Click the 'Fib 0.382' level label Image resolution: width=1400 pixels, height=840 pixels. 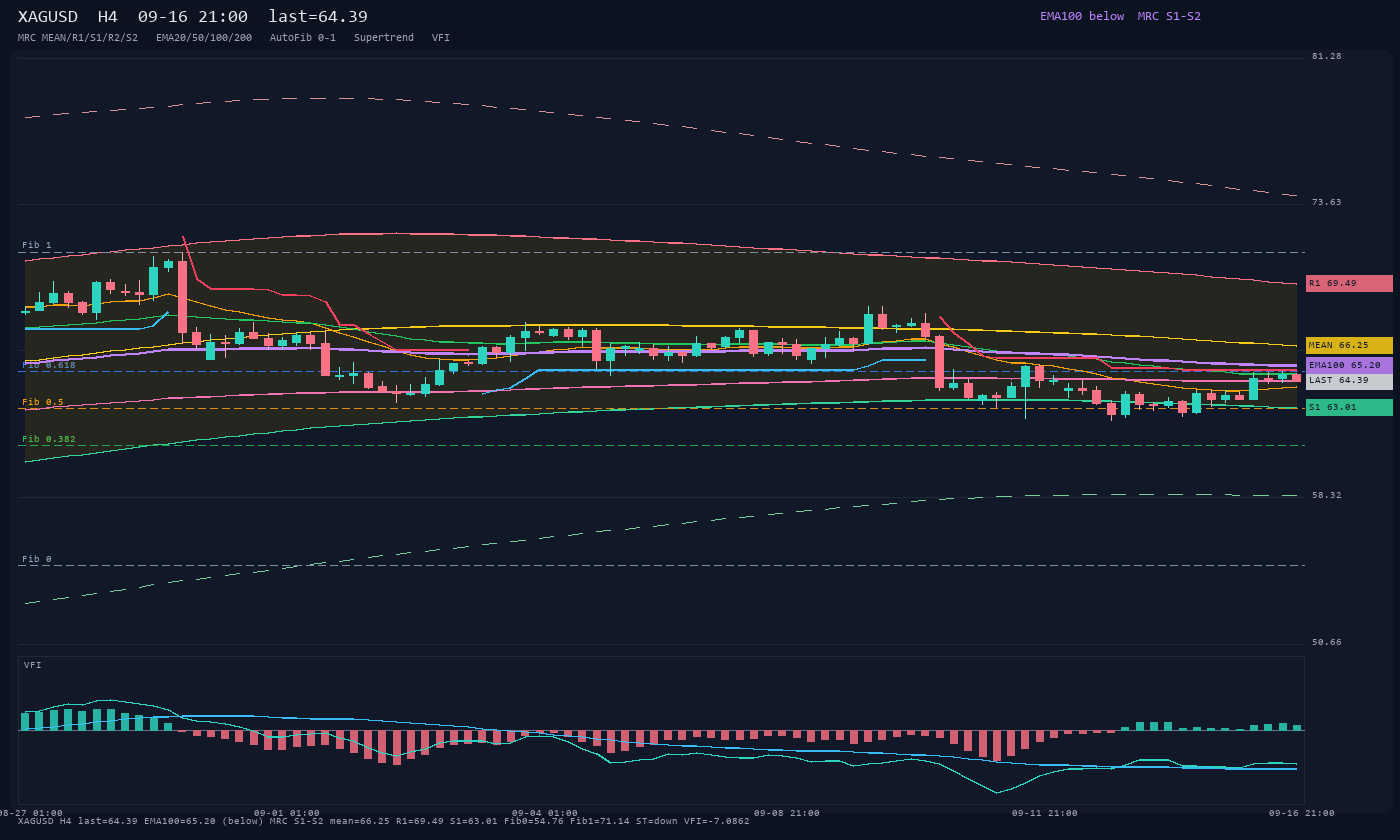click(49, 439)
